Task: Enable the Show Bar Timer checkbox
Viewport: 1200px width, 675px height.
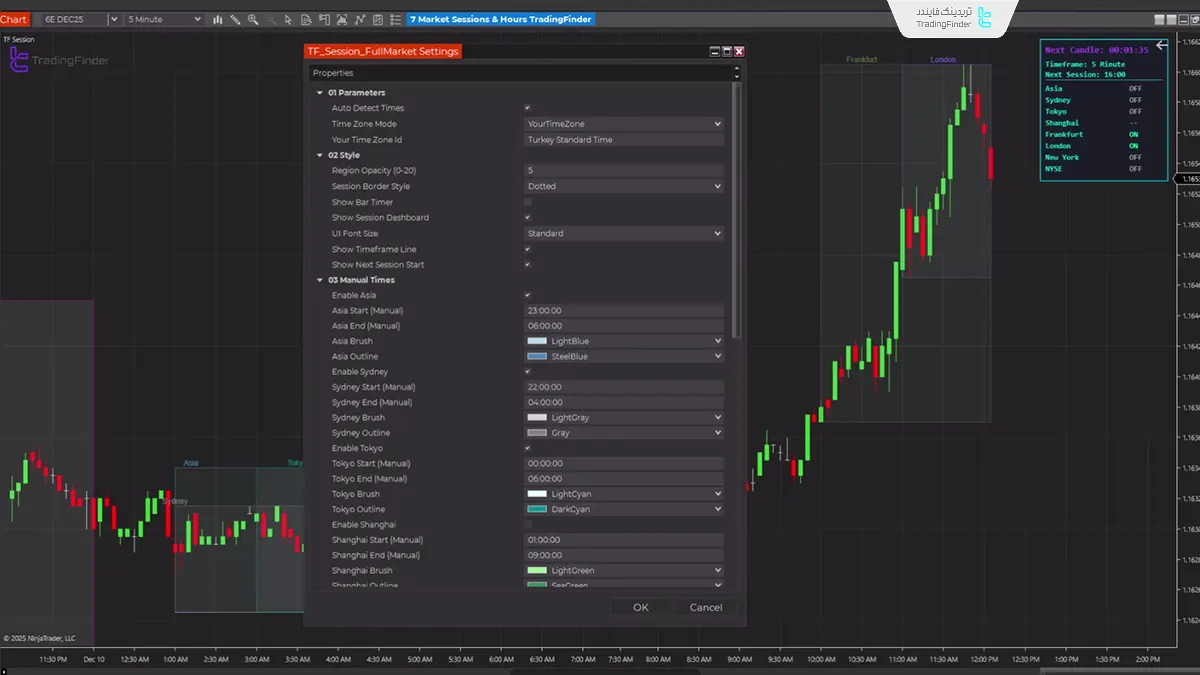Action: [x=527, y=202]
